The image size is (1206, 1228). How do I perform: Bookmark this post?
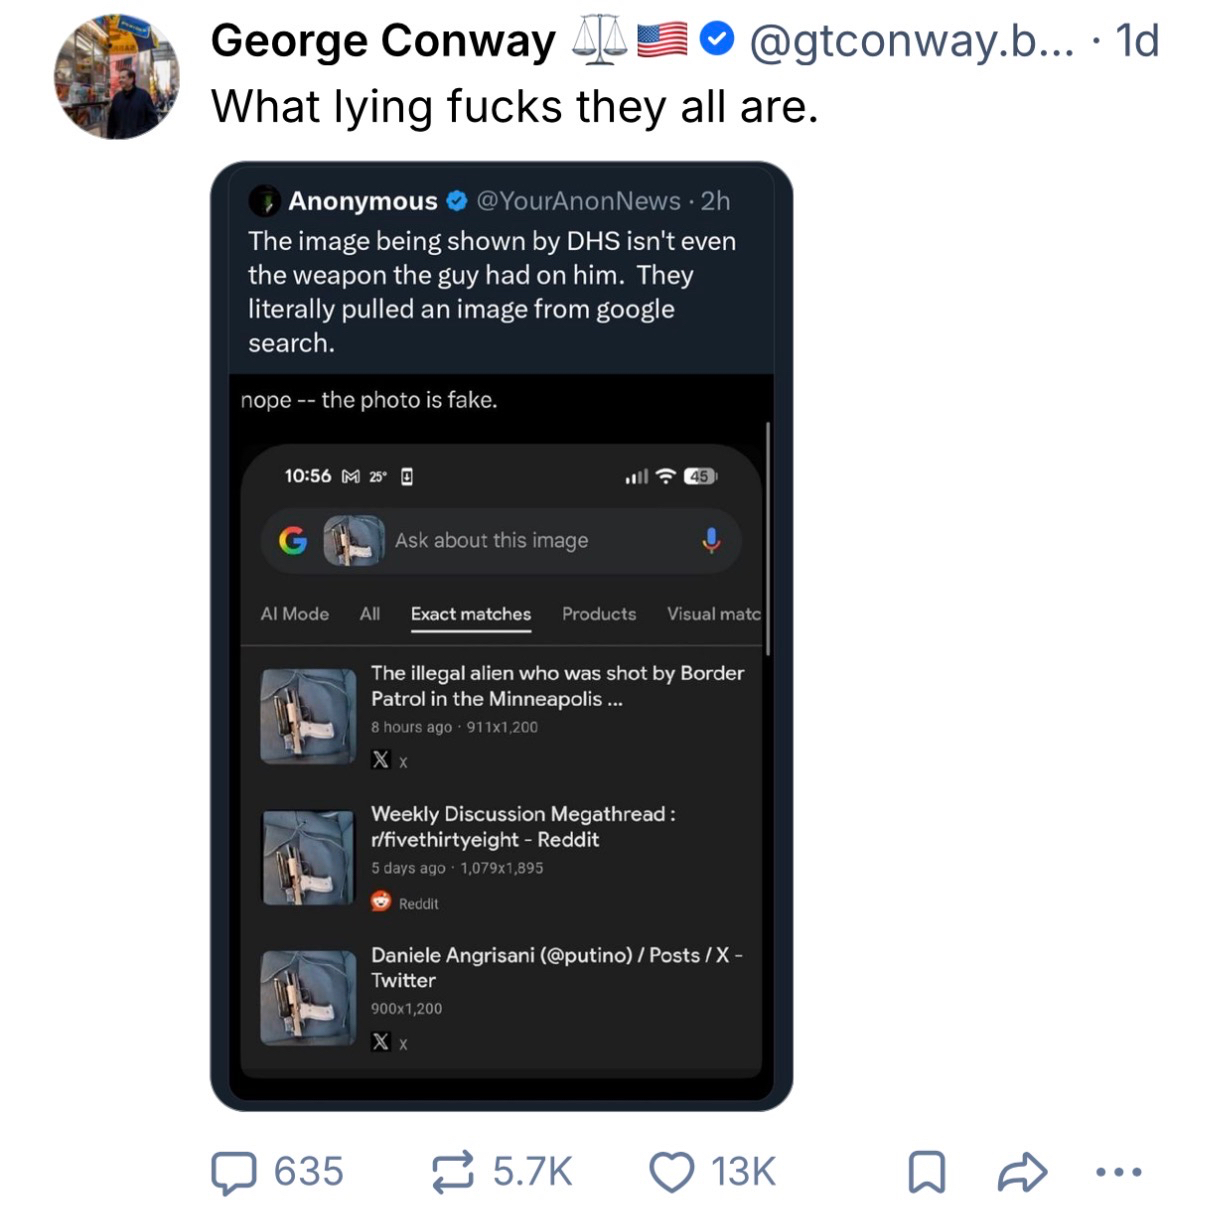[x=926, y=1172]
